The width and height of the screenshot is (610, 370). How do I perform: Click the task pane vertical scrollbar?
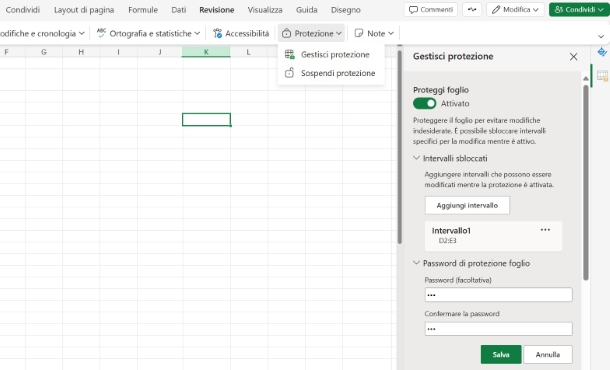pyautogui.click(x=586, y=182)
